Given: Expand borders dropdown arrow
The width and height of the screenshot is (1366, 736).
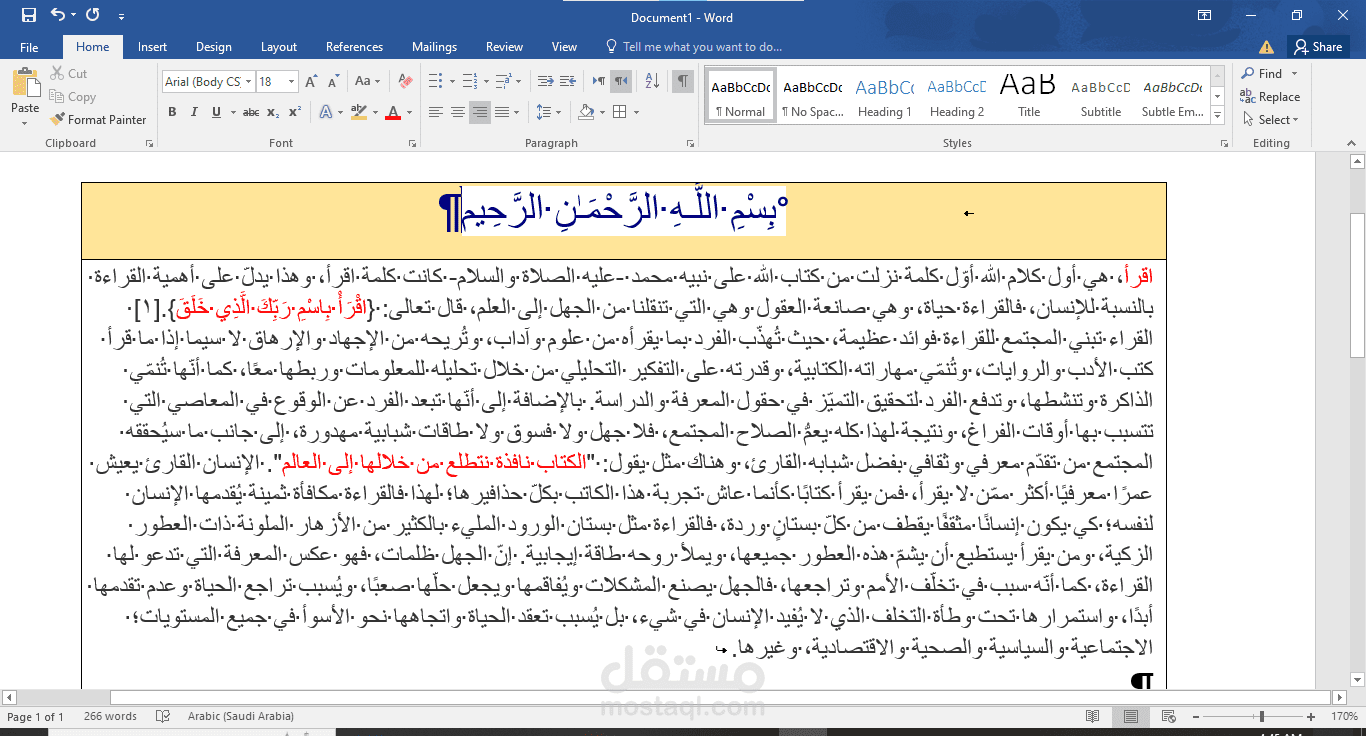Looking at the screenshot, I should (635, 112).
